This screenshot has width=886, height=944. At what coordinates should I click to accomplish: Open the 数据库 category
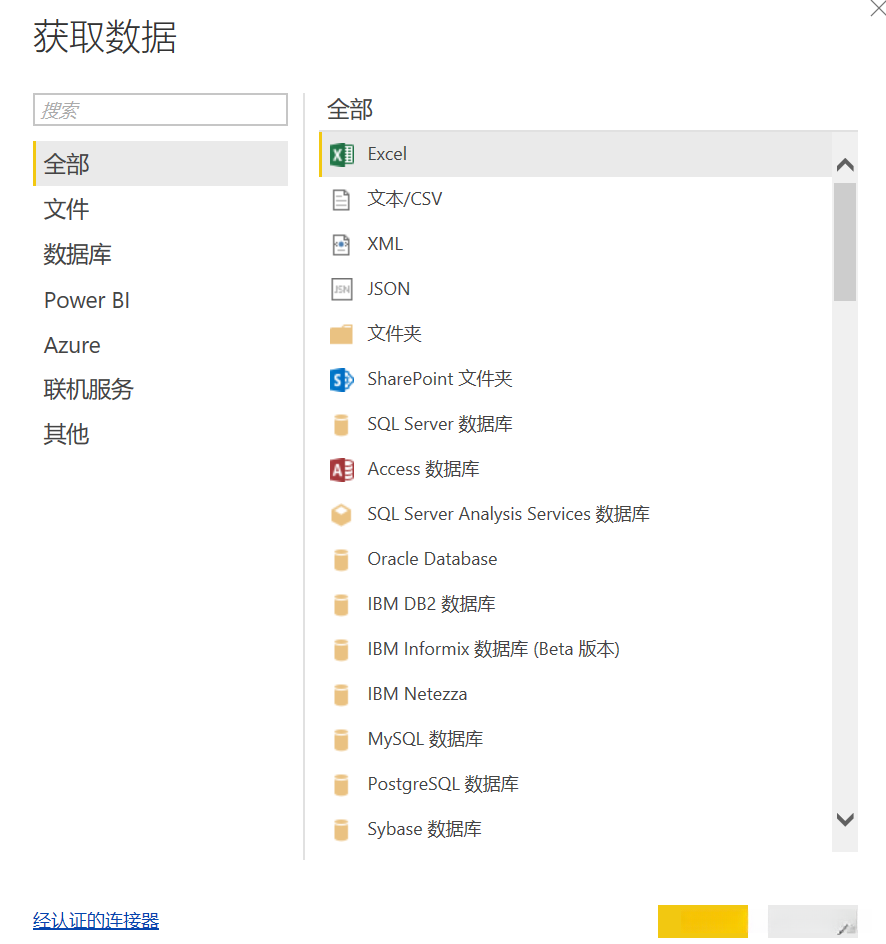tap(78, 255)
